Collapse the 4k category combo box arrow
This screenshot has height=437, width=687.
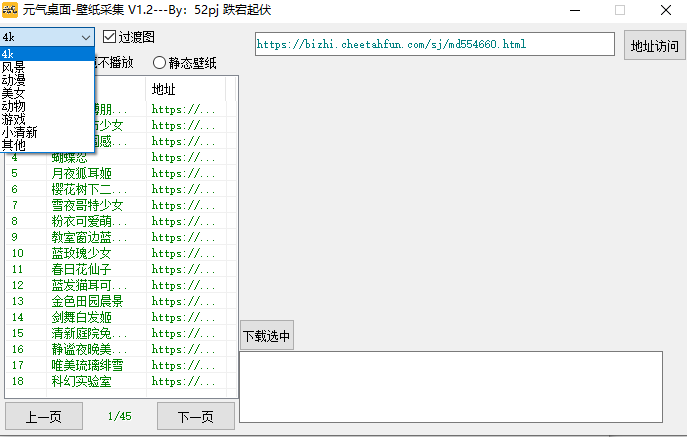click(86, 38)
